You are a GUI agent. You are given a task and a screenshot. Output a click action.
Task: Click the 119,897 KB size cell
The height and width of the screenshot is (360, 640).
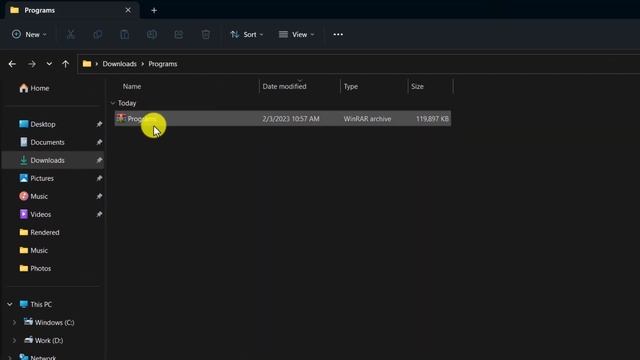coord(432,119)
